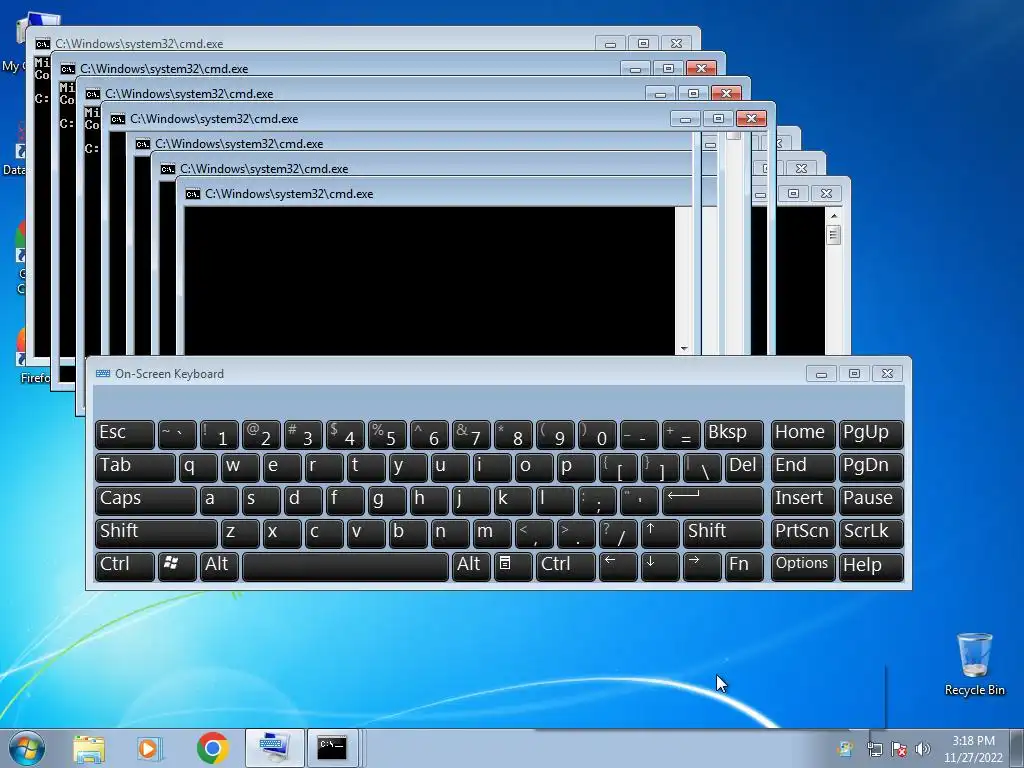Click scroll up arrow in rightmost cmd window
The width and height of the screenshot is (1024, 768).
833,216
